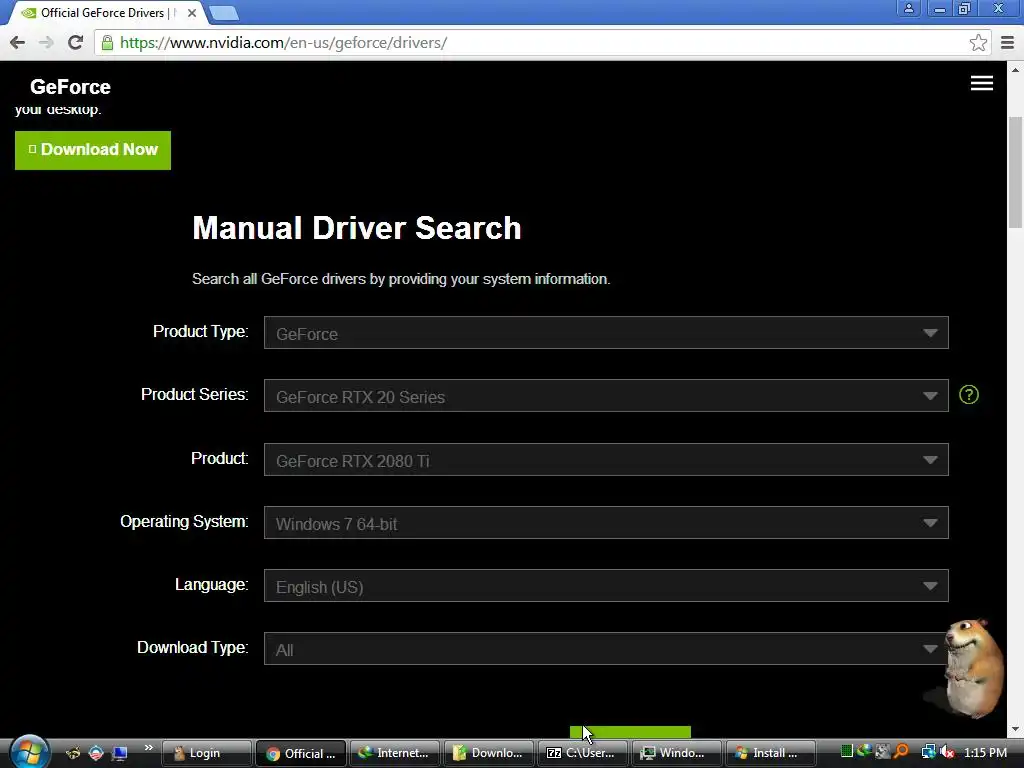Switch to the Login taskbar window

[206, 753]
